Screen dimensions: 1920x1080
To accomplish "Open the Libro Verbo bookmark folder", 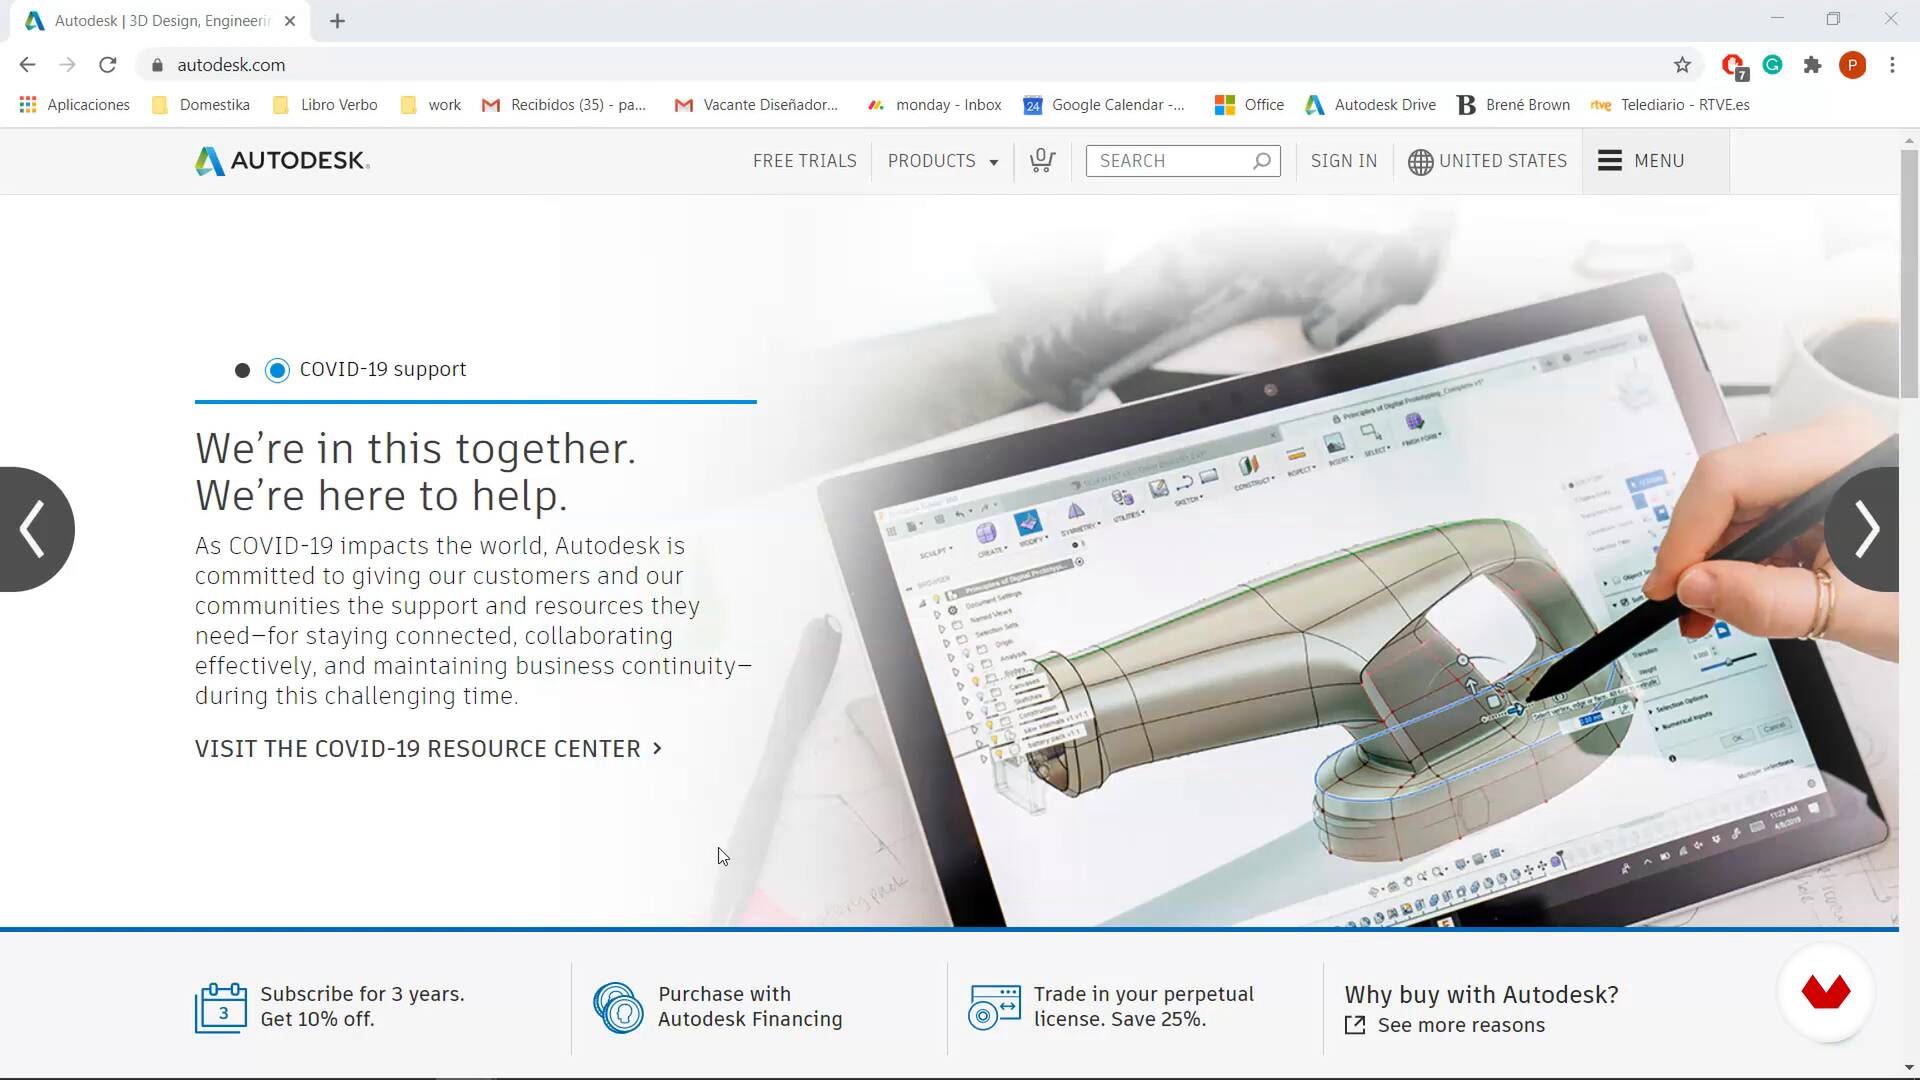I will [325, 105].
